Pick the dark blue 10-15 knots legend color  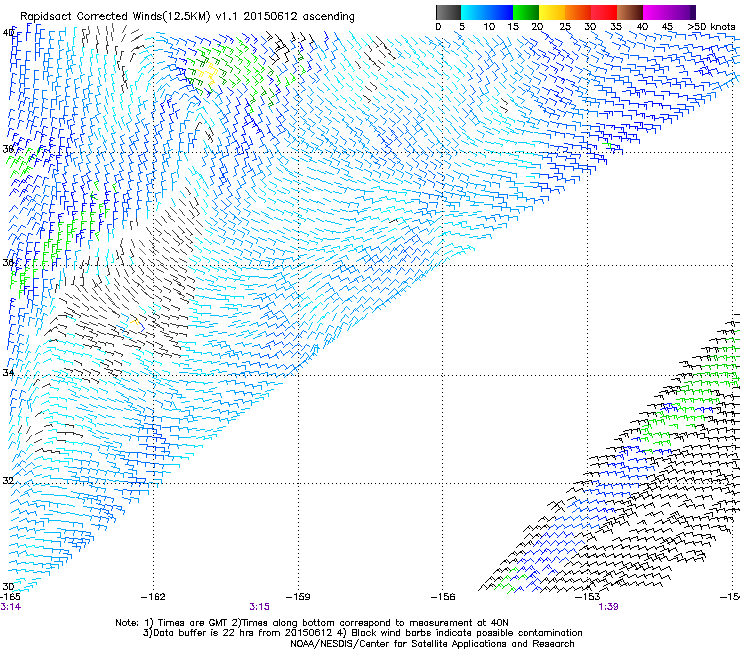(x=500, y=12)
